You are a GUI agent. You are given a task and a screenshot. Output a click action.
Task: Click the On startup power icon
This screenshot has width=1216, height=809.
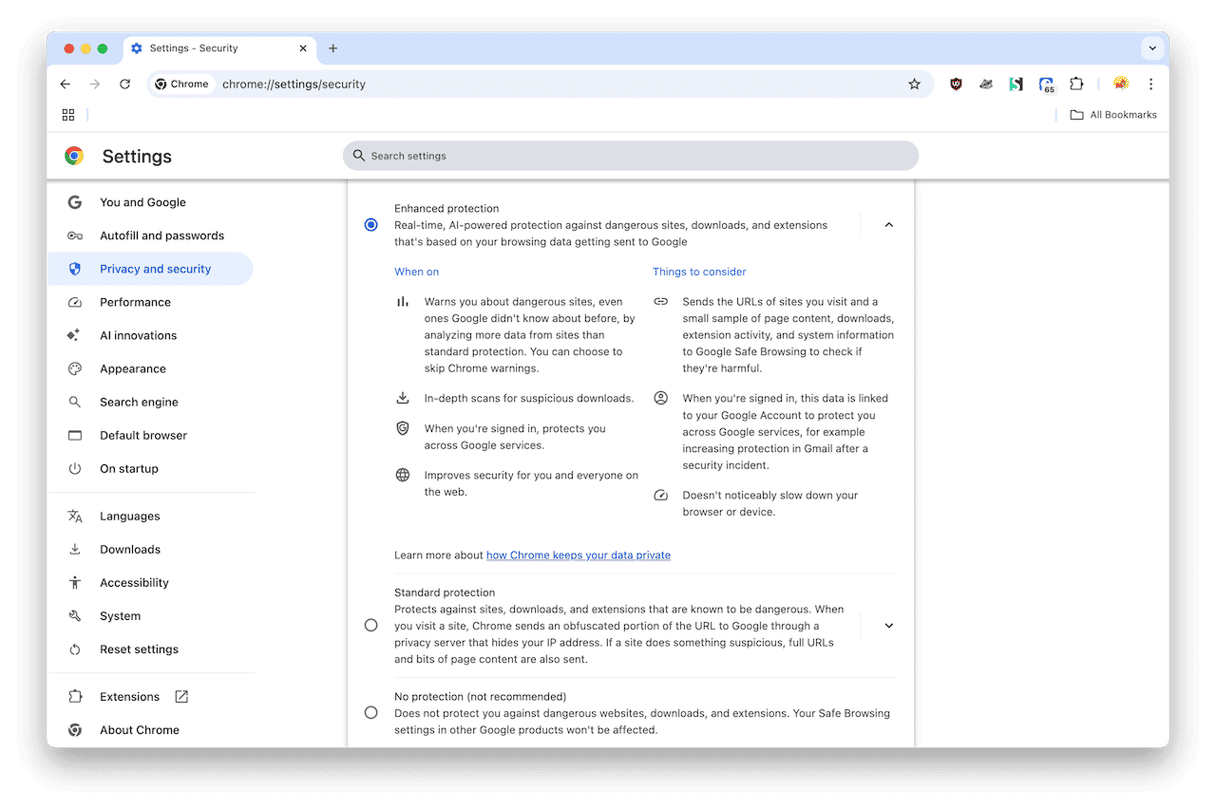75,469
